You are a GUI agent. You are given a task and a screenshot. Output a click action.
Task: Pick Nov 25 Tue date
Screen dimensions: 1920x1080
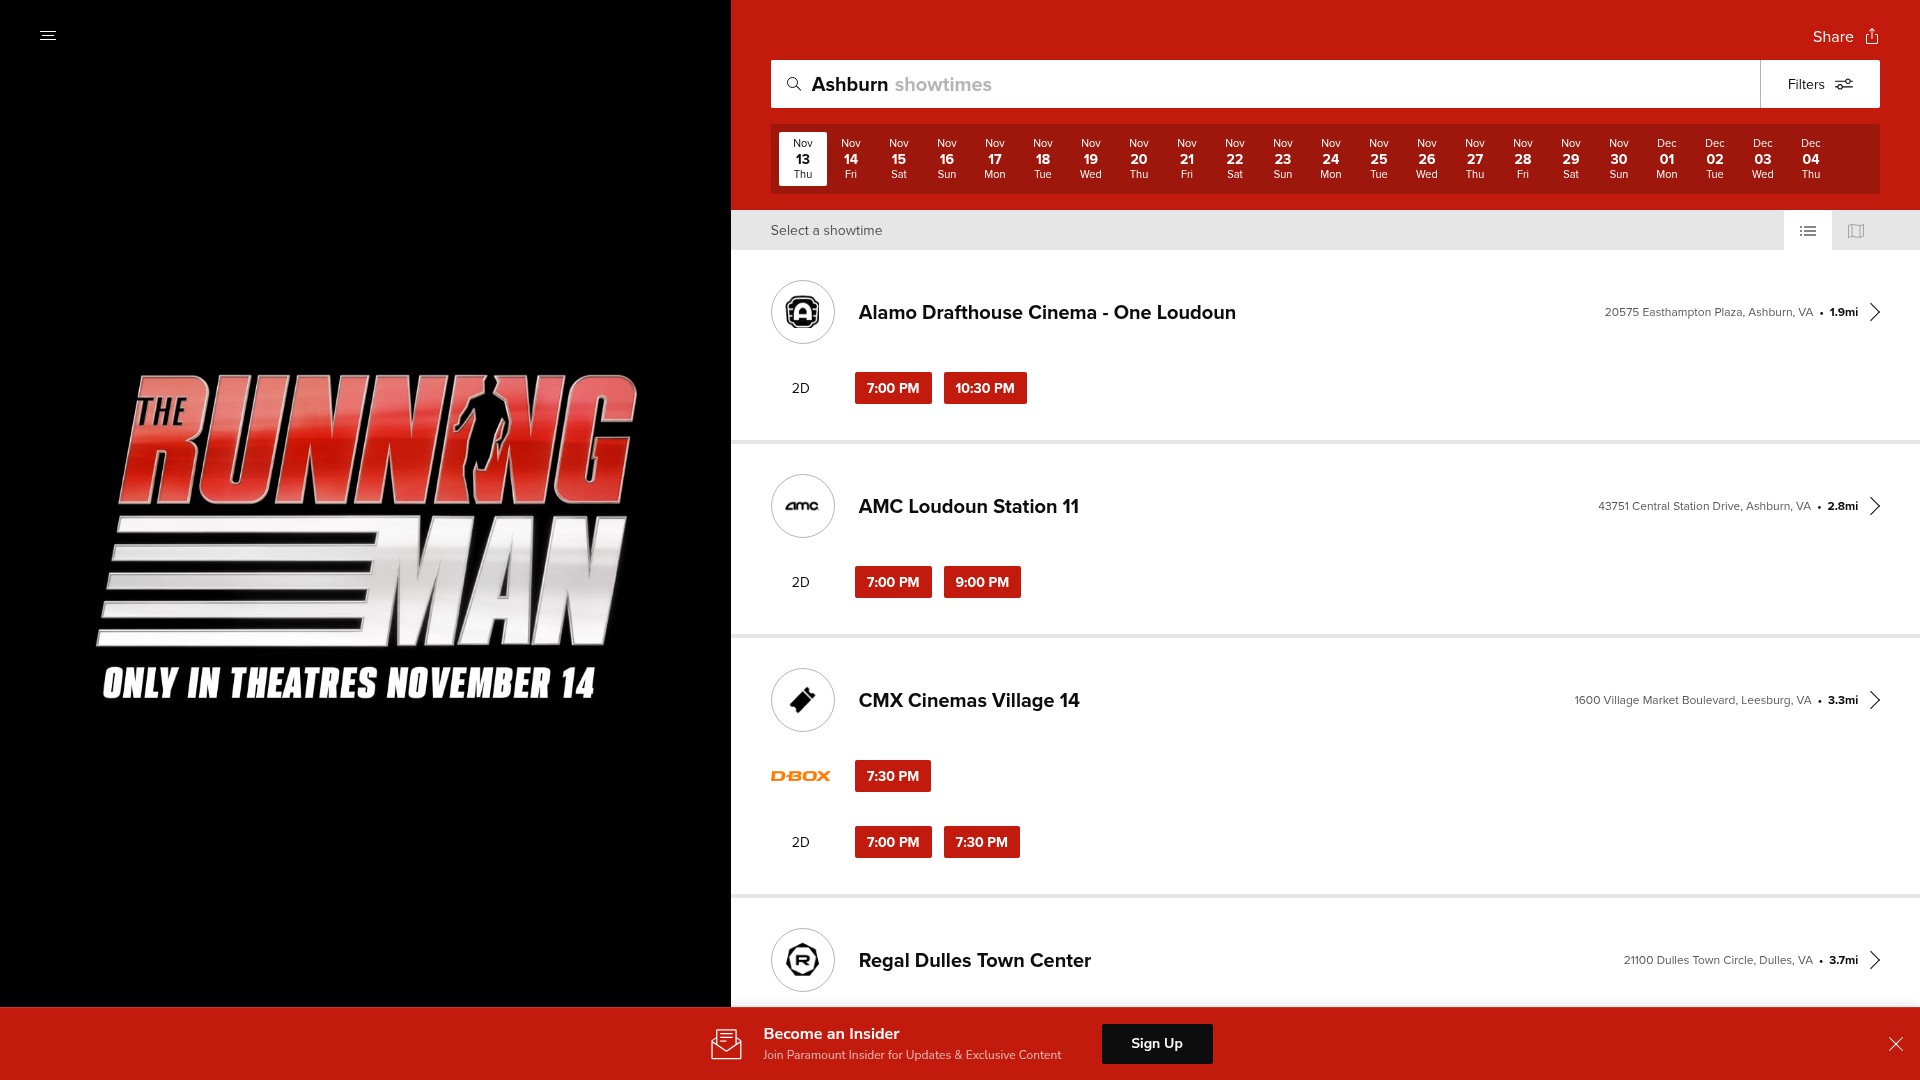tap(1379, 159)
